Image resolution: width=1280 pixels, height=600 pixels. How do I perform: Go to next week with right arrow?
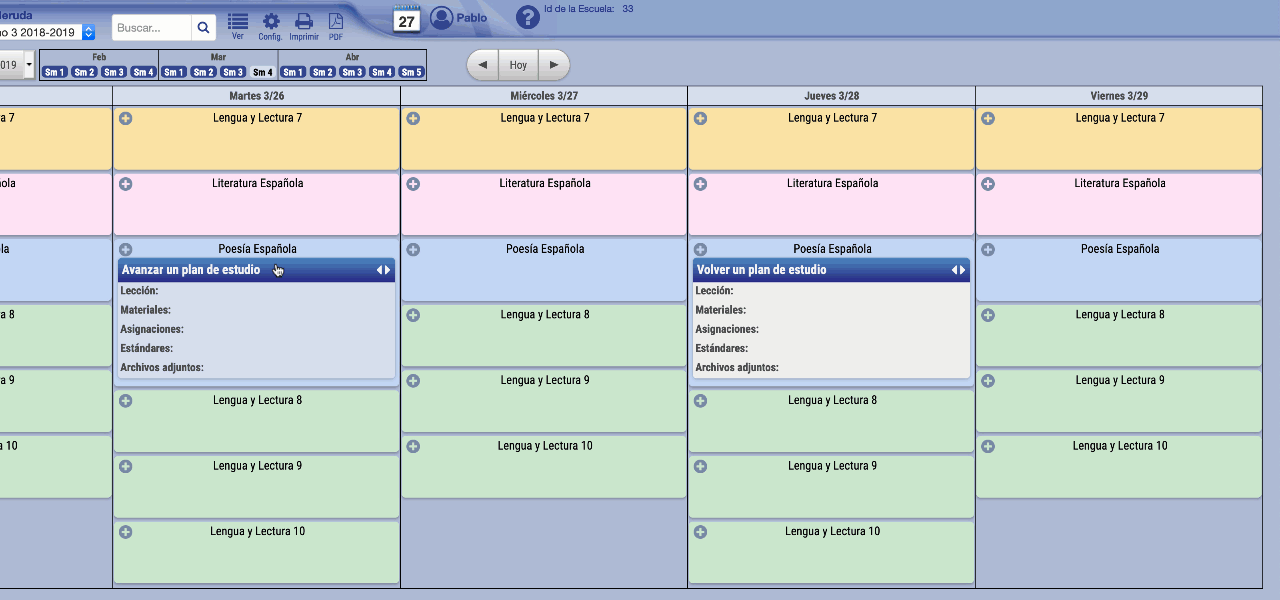[553, 65]
